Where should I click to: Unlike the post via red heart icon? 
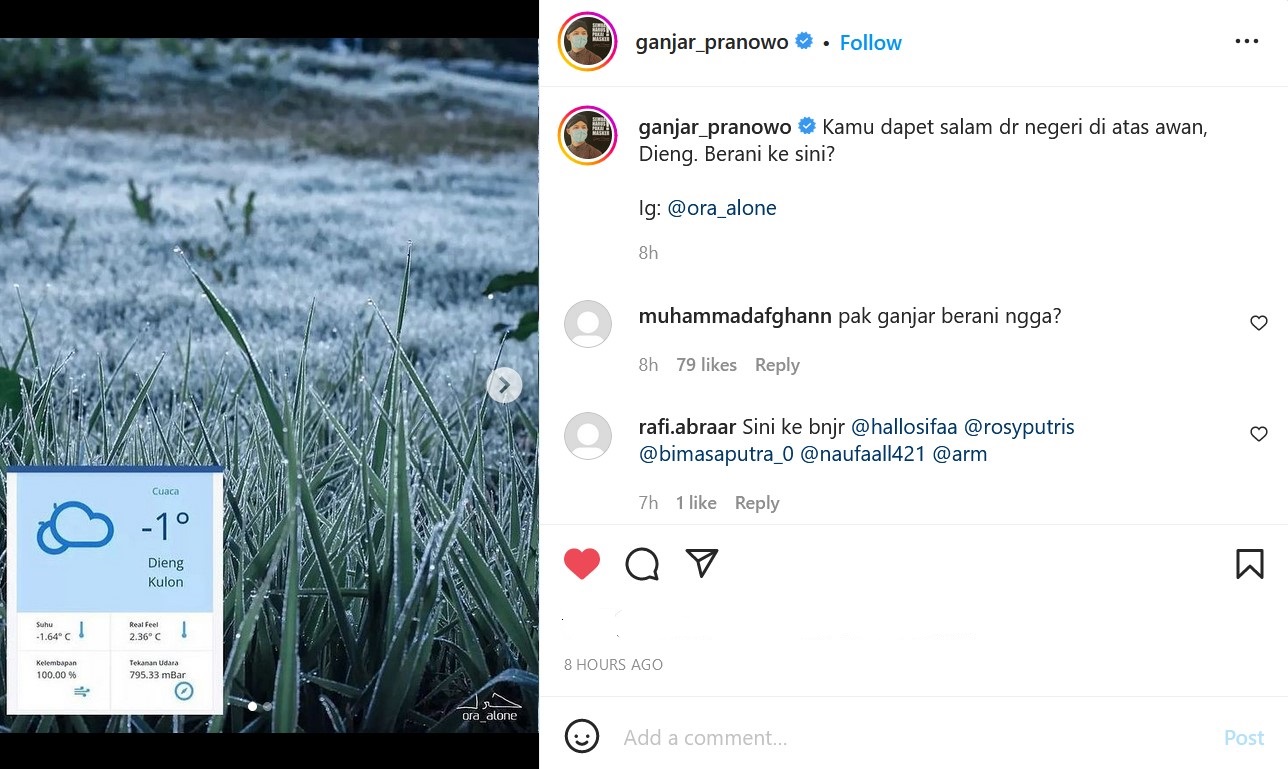[582, 564]
